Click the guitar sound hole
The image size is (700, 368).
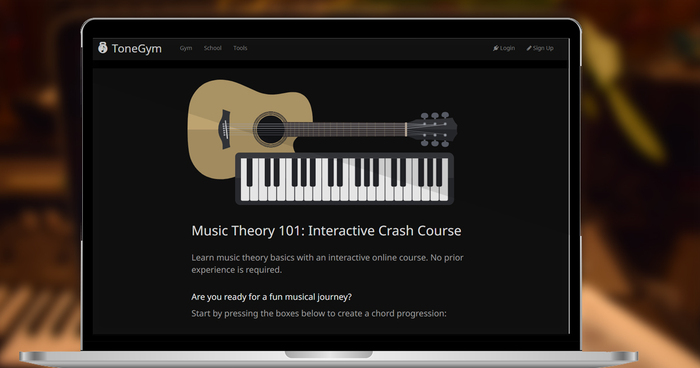click(270, 130)
